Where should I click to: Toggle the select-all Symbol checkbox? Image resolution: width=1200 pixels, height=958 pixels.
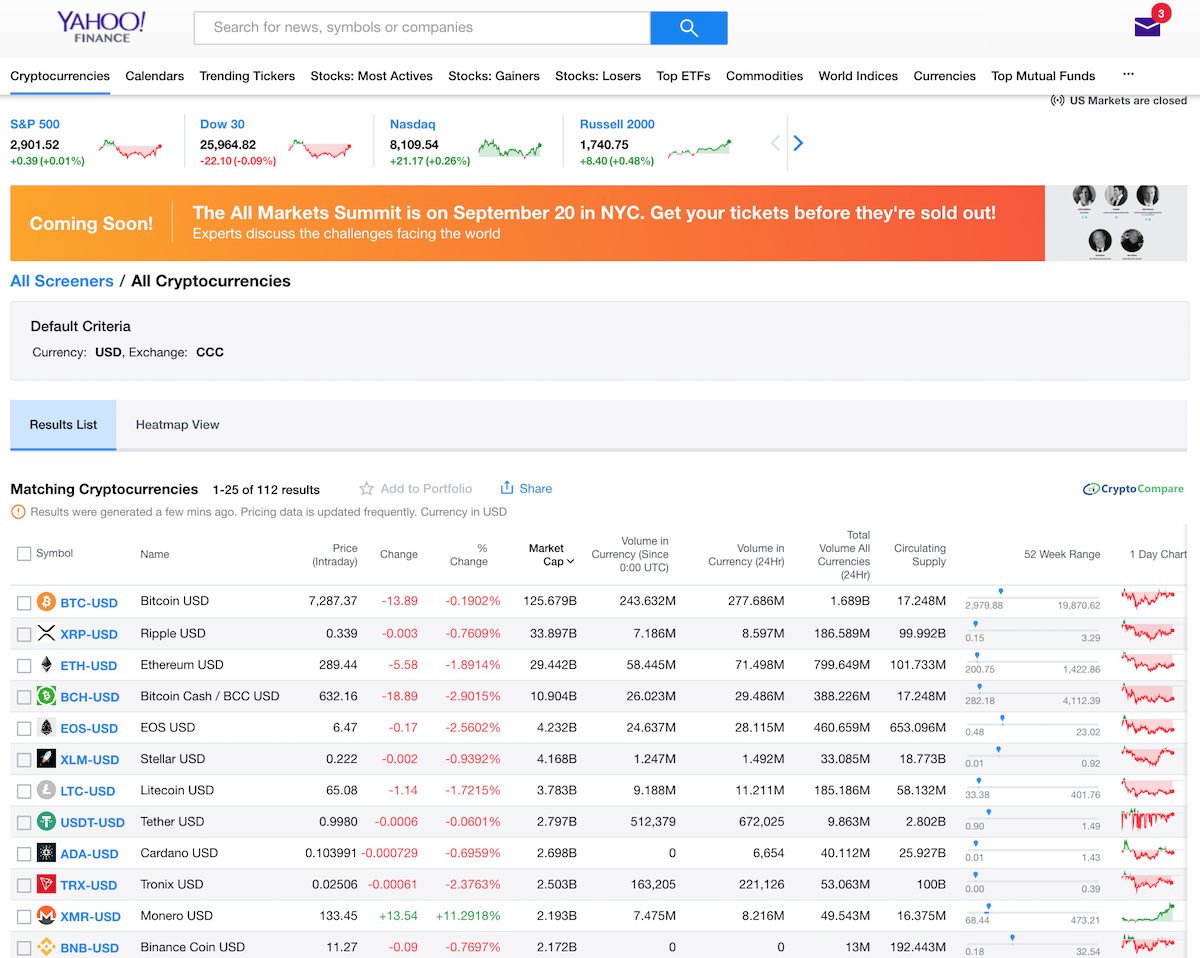pyautogui.click(x=24, y=553)
